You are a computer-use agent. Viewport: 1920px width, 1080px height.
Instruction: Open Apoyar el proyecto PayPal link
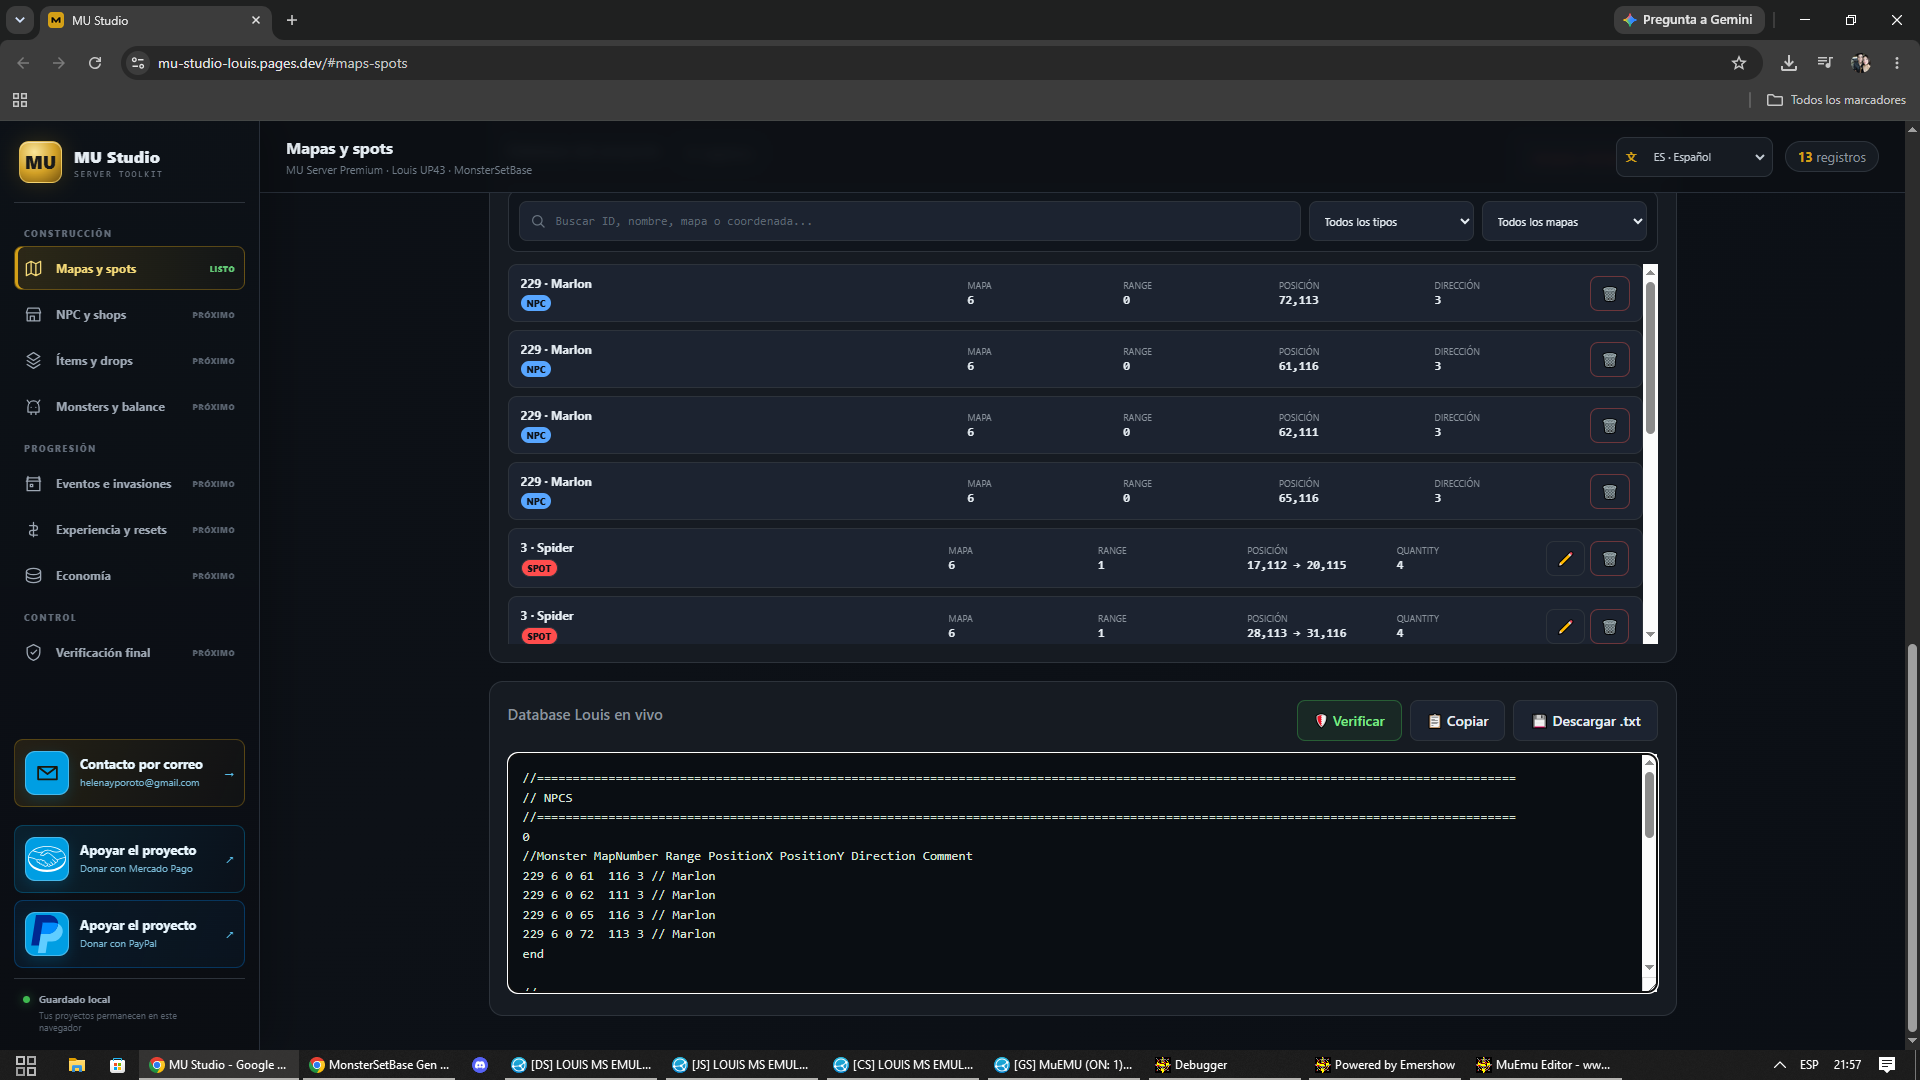(x=130, y=934)
